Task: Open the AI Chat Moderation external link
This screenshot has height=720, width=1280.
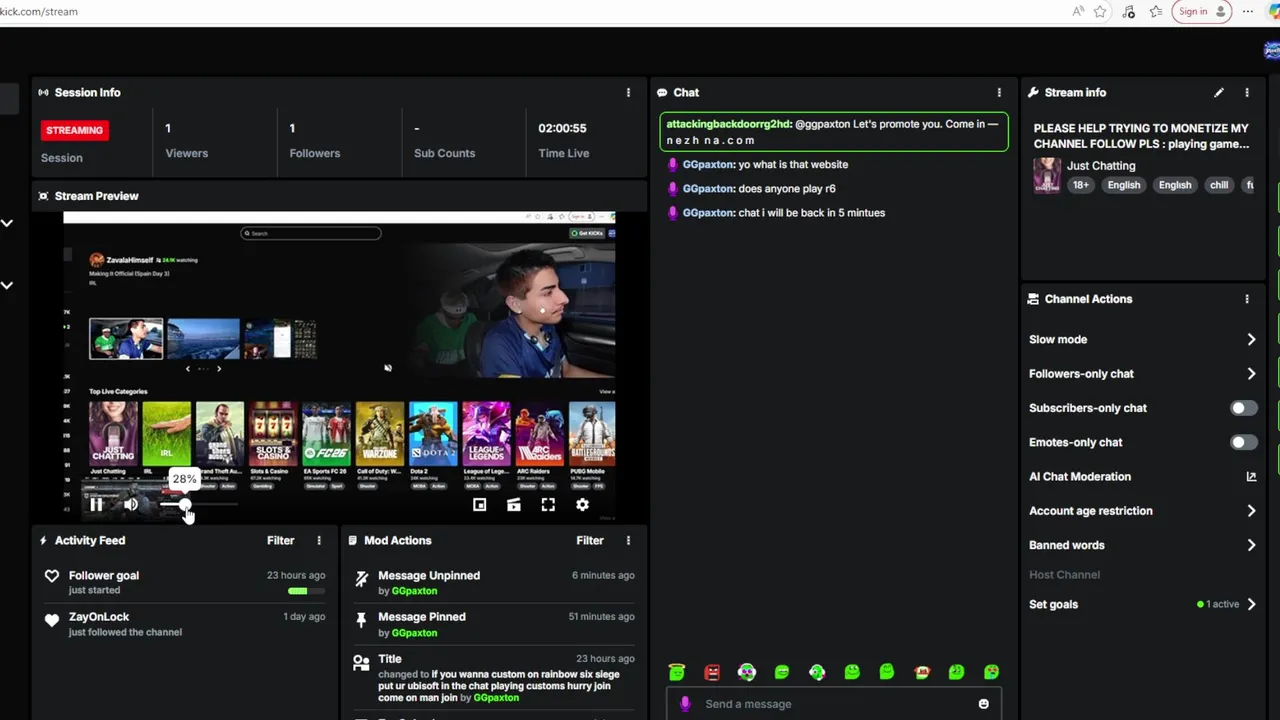Action: 1251,477
